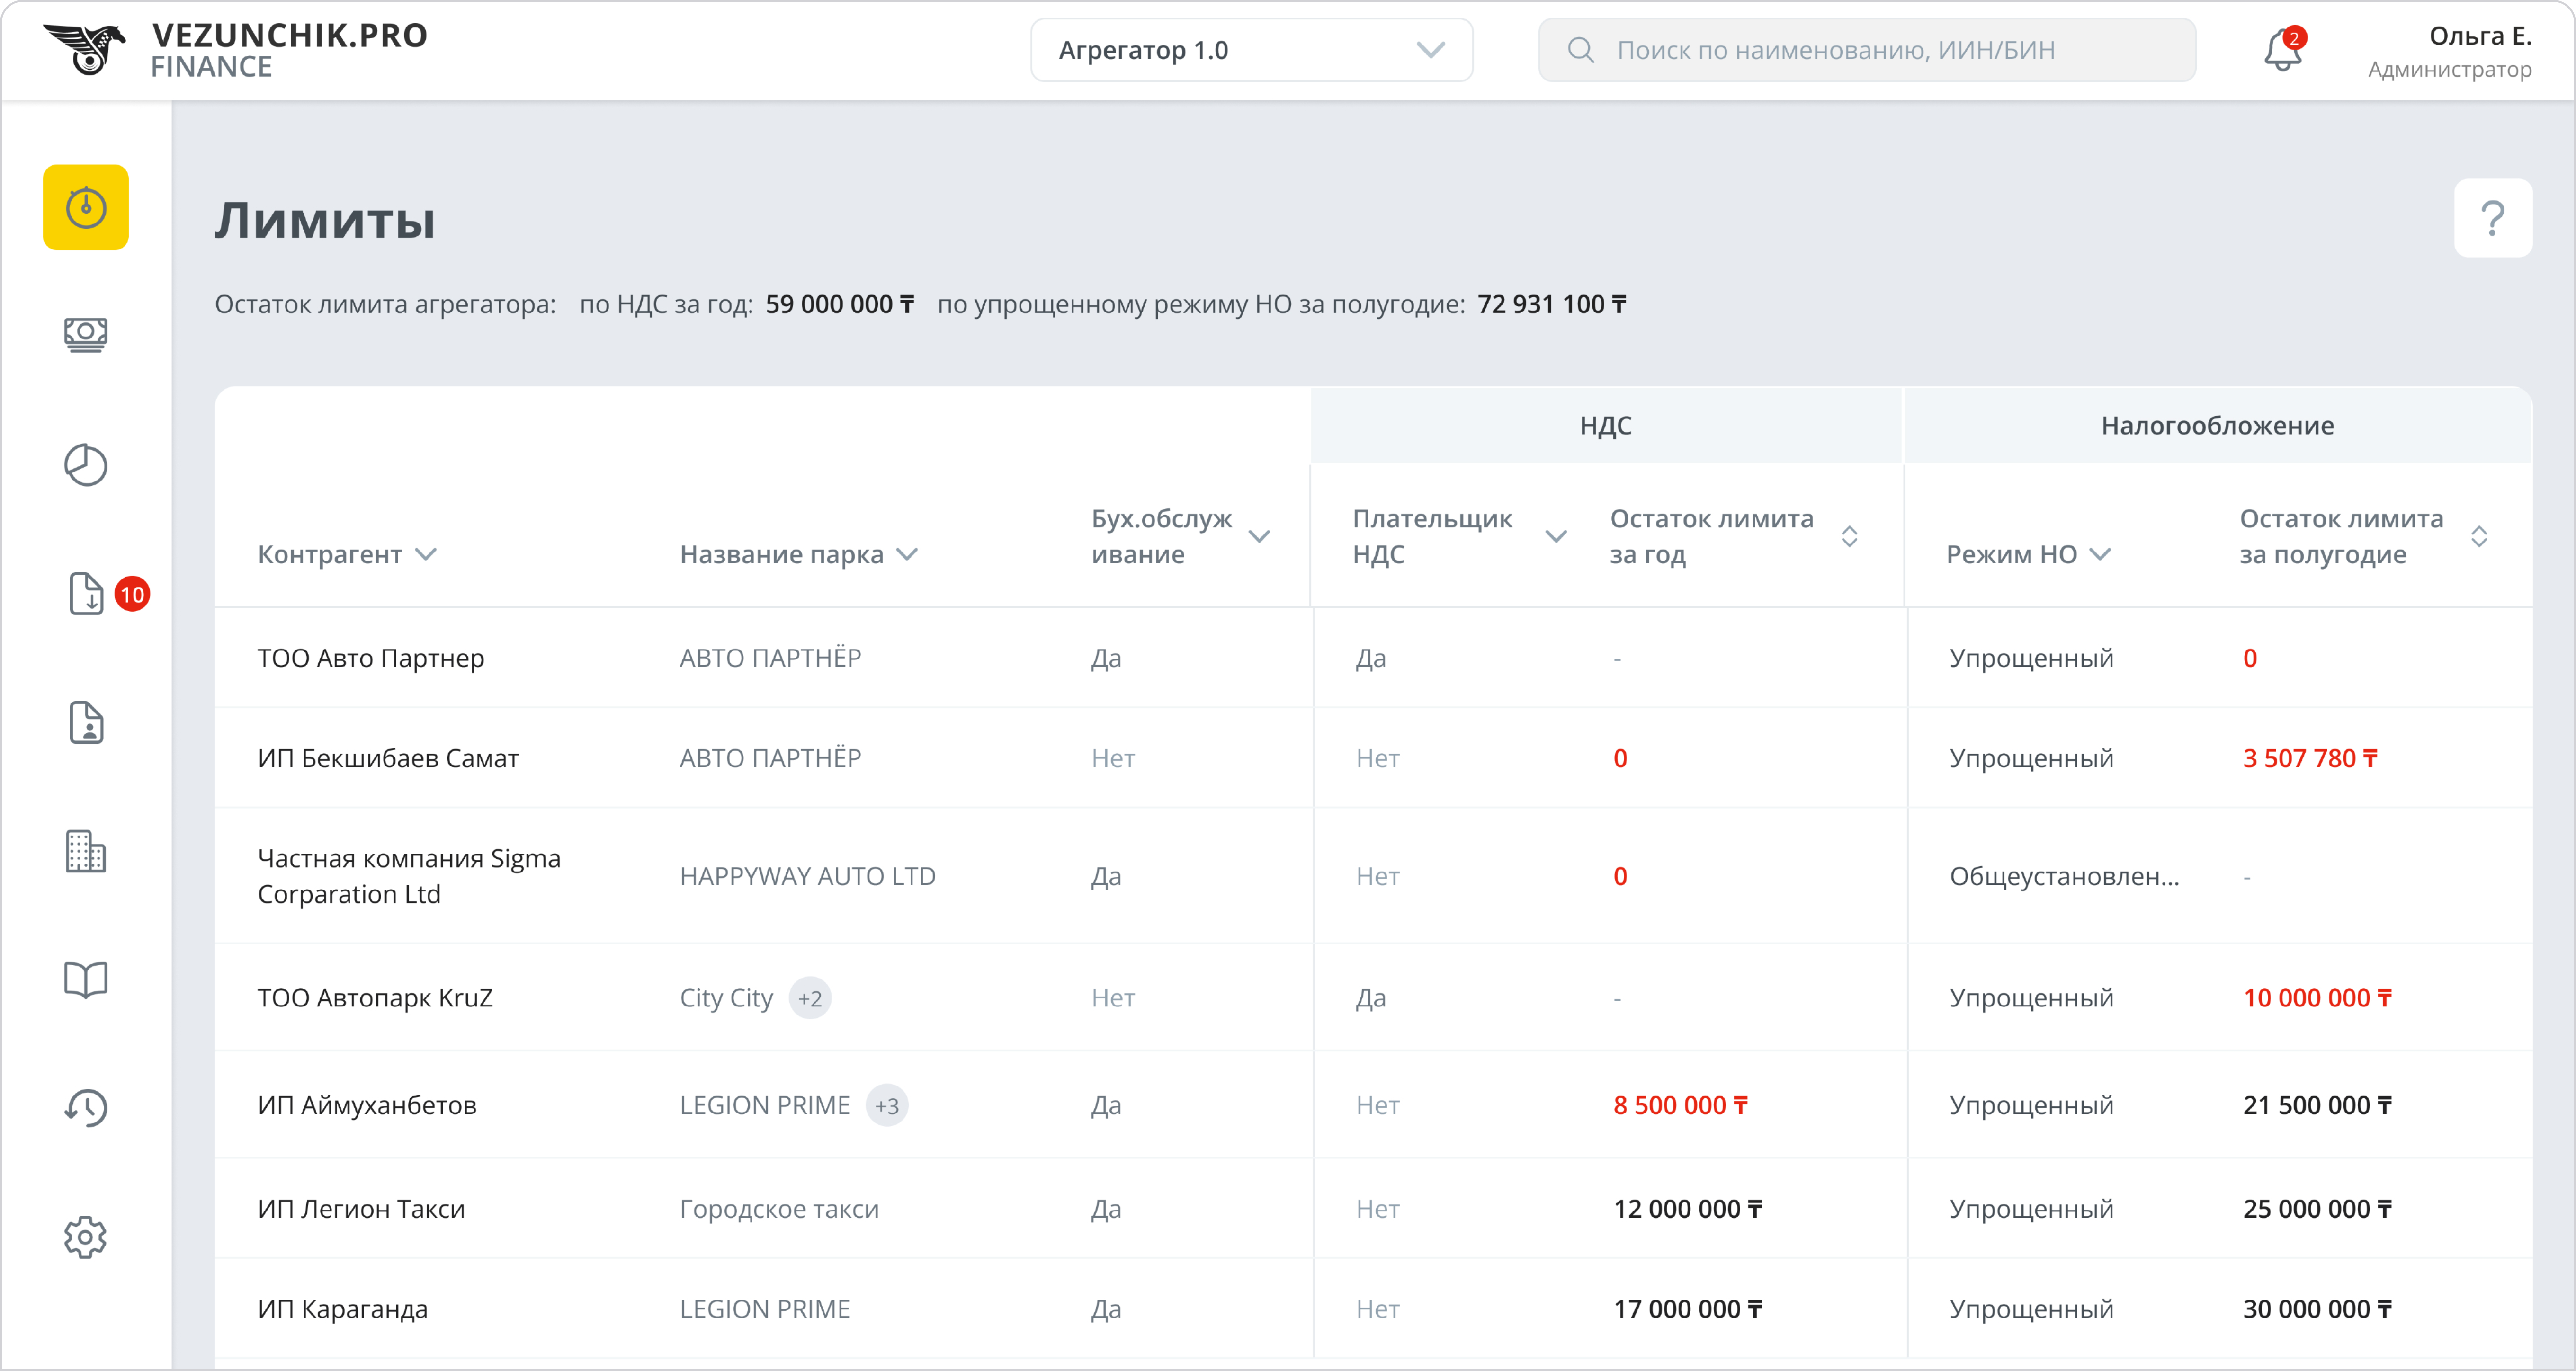Open the history clock sidebar icon
Image resolution: width=2576 pixels, height=1371 pixels.
(85, 1107)
